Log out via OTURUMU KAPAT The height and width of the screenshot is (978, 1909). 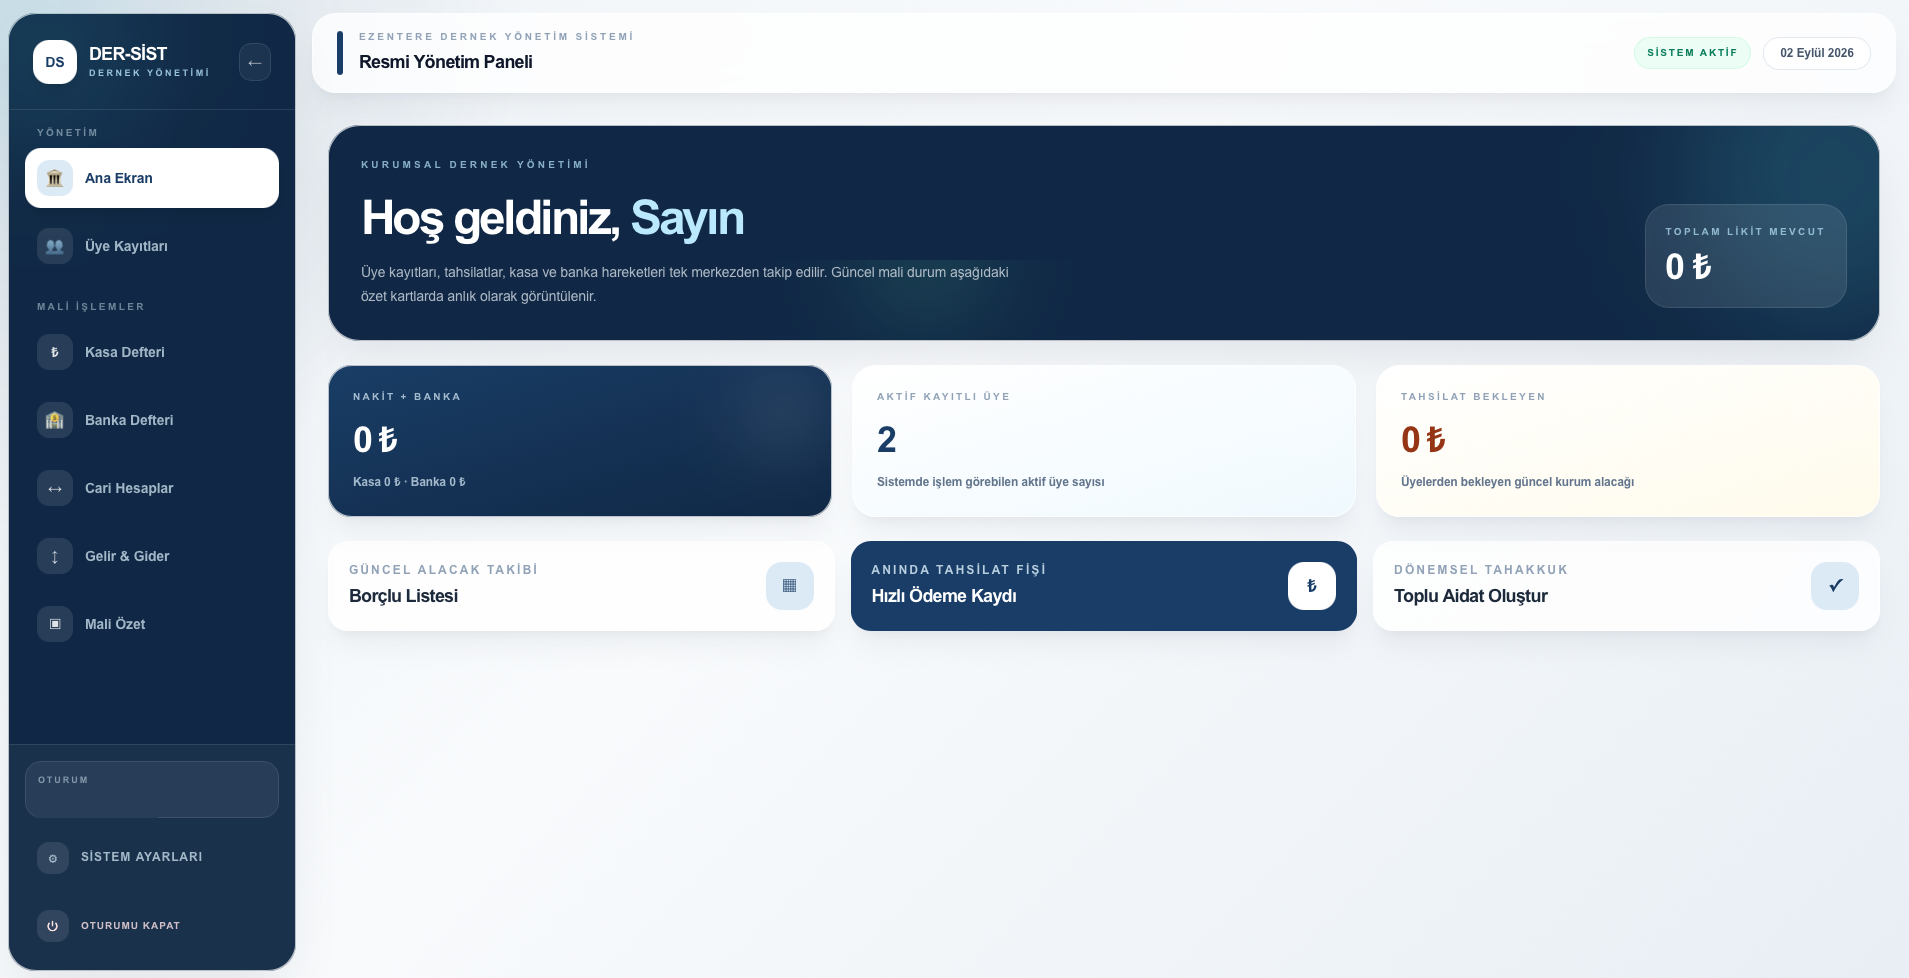pos(152,926)
